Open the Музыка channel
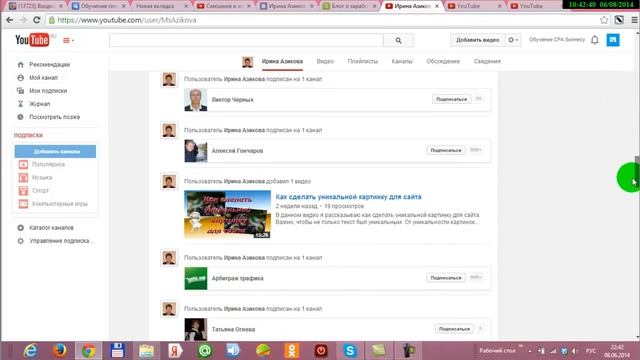 coord(42,178)
